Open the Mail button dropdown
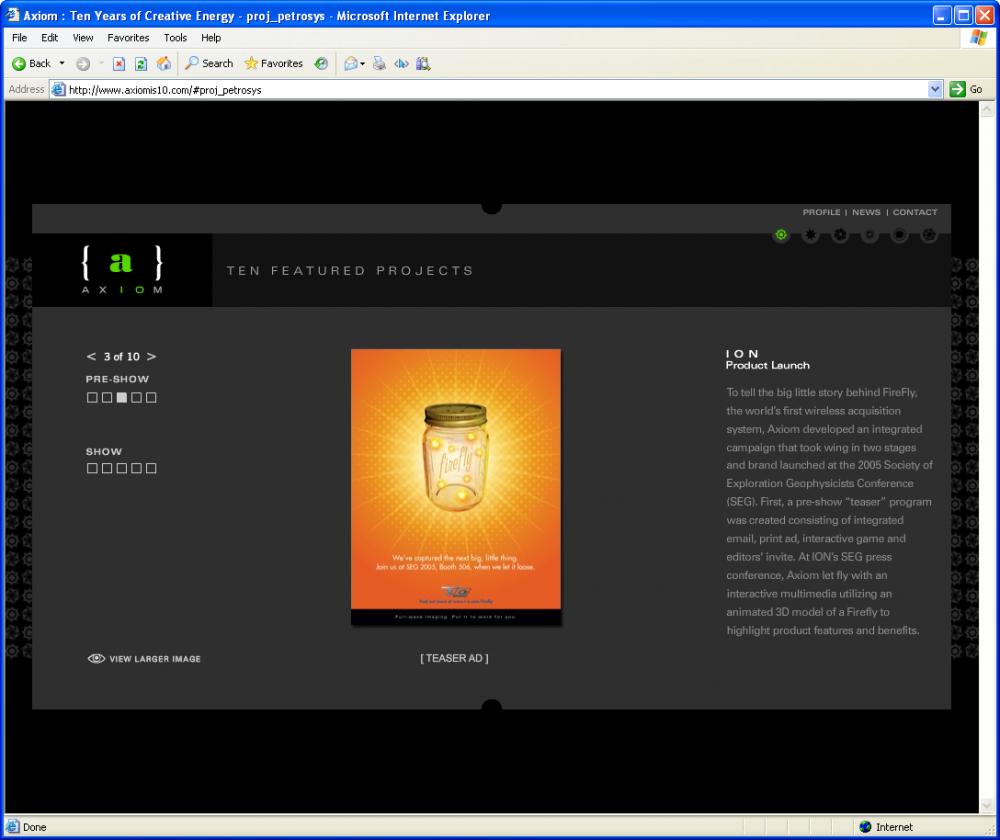The width and height of the screenshot is (1000, 840). [x=362, y=63]
